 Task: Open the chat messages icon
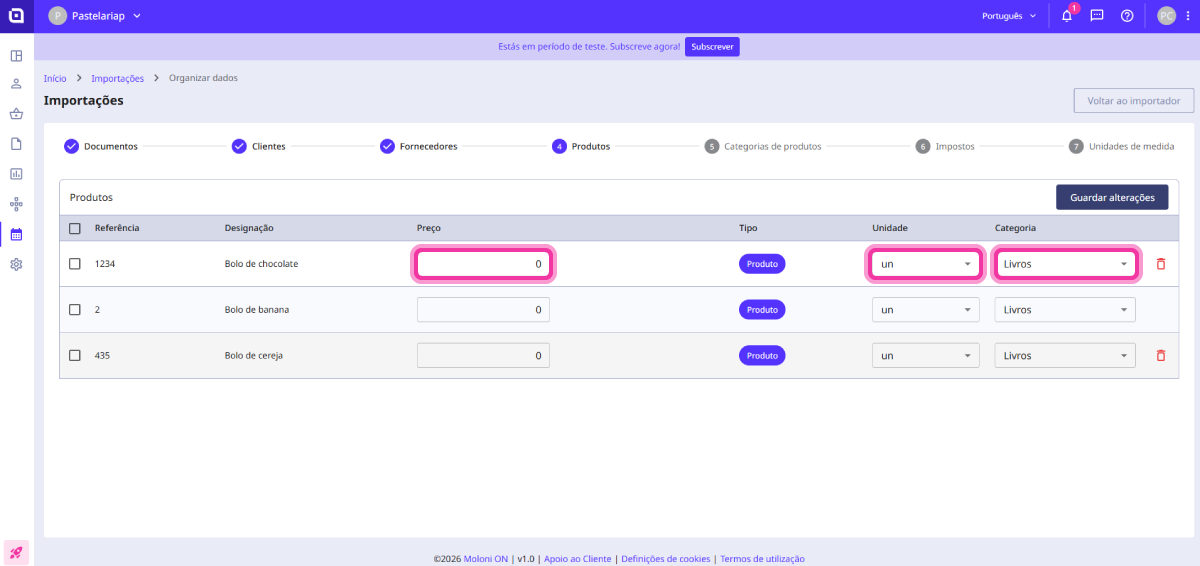[1096, 16]
